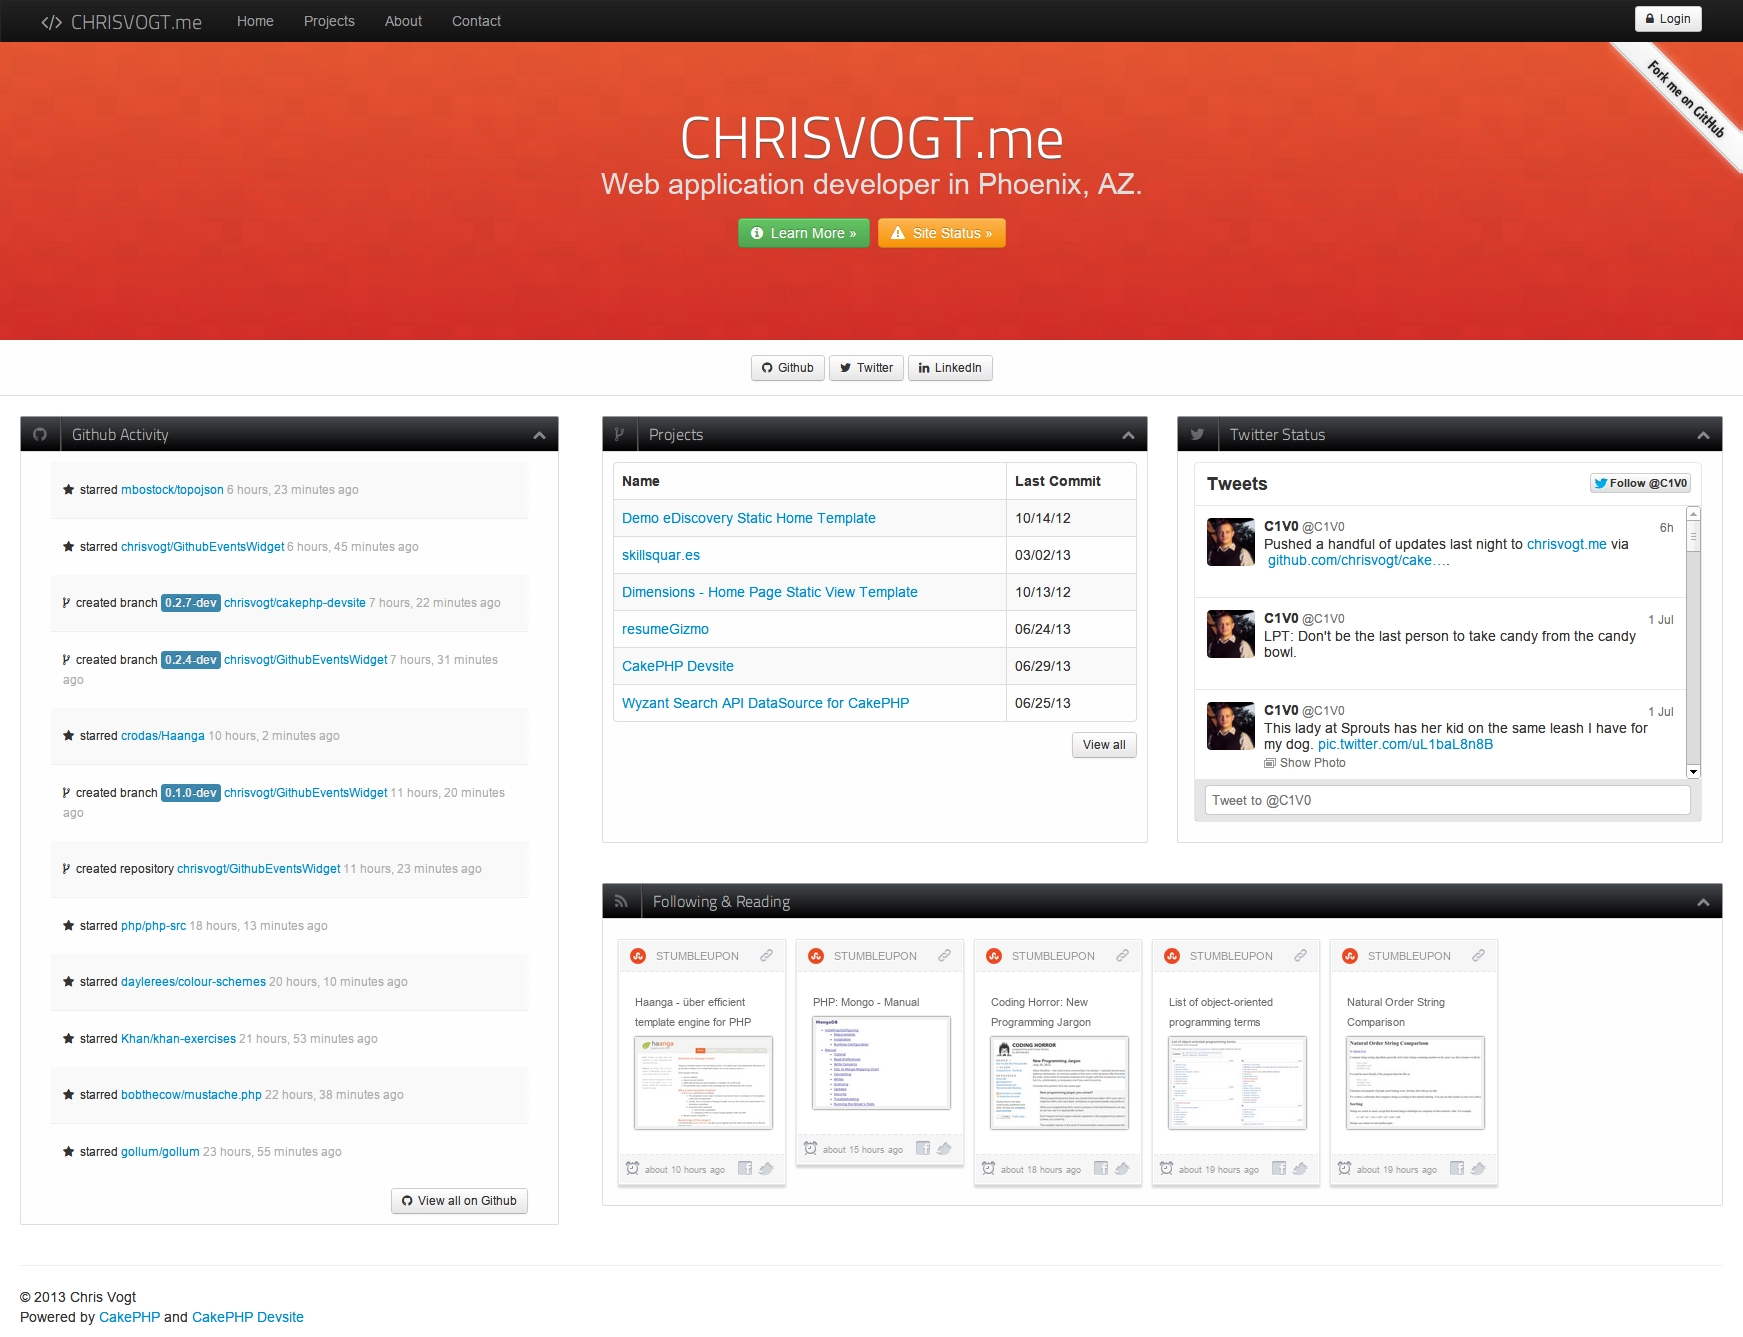Open the Twitter profile button
The width and height of the screenshot is (1743, 1337).
(x=866, y=368)
